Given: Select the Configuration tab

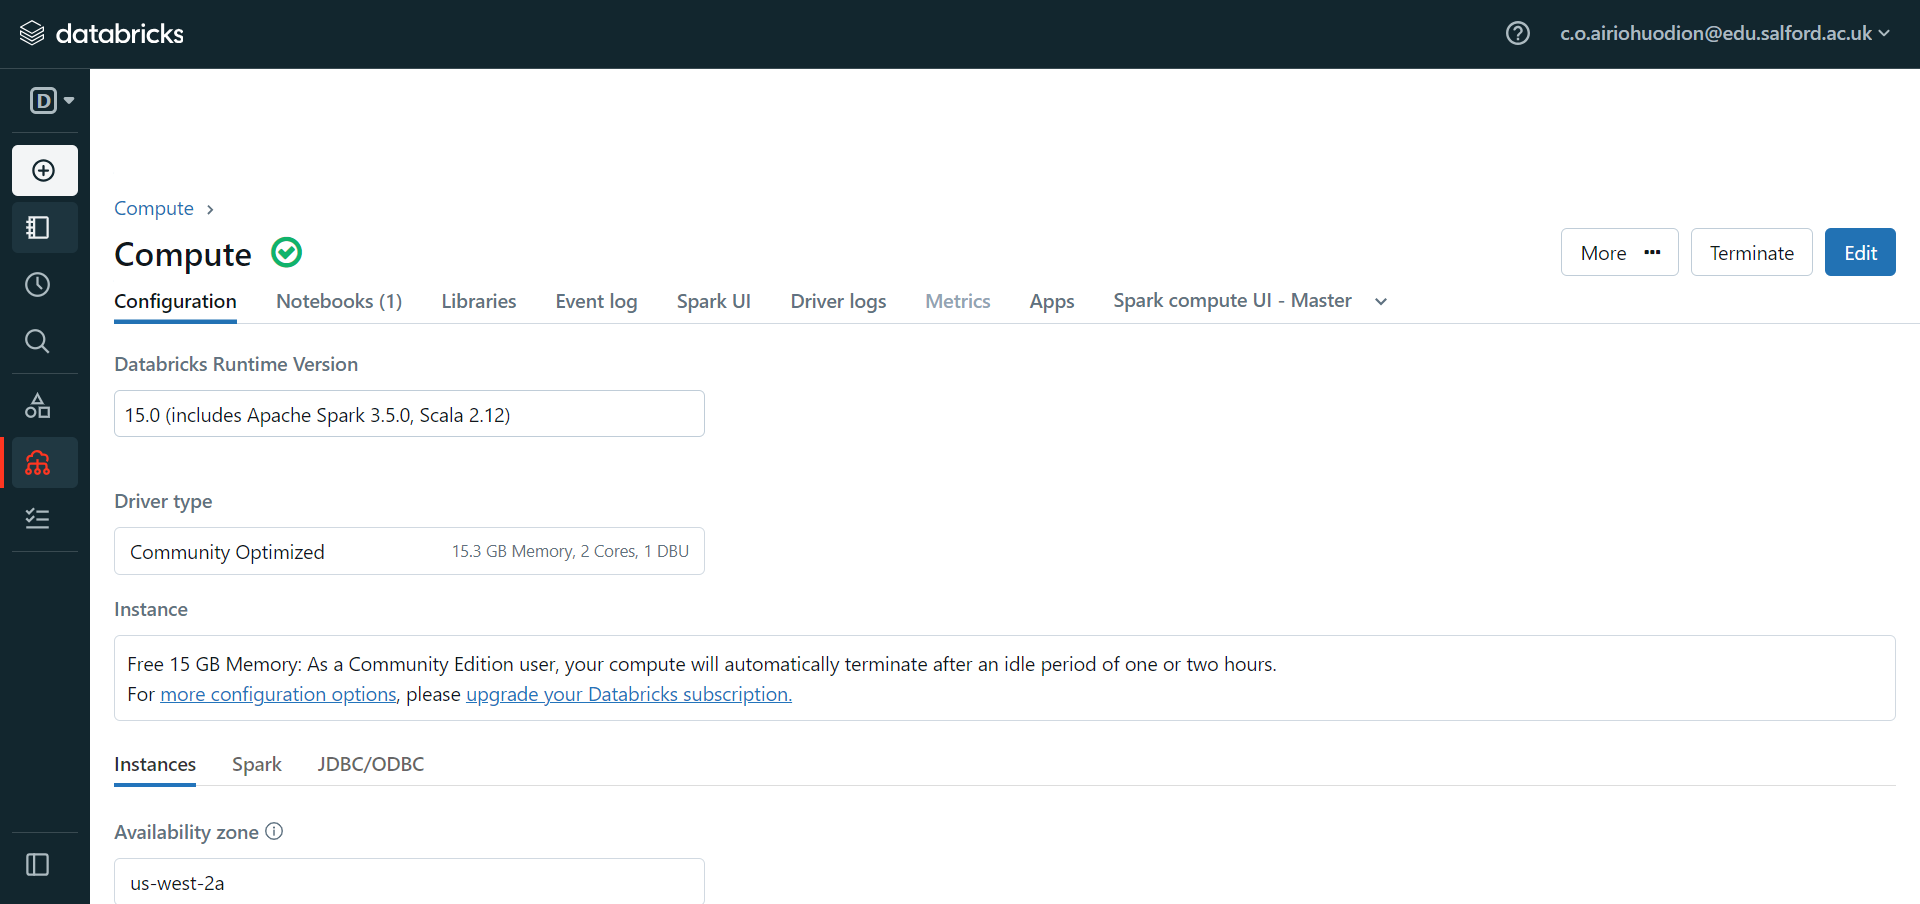Looking at the screenshot, I should [x=175, y=301].
